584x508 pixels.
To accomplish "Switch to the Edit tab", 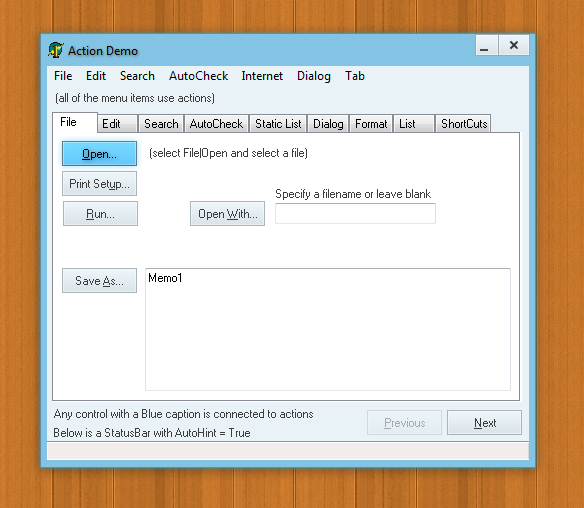I will click(118, 124).
